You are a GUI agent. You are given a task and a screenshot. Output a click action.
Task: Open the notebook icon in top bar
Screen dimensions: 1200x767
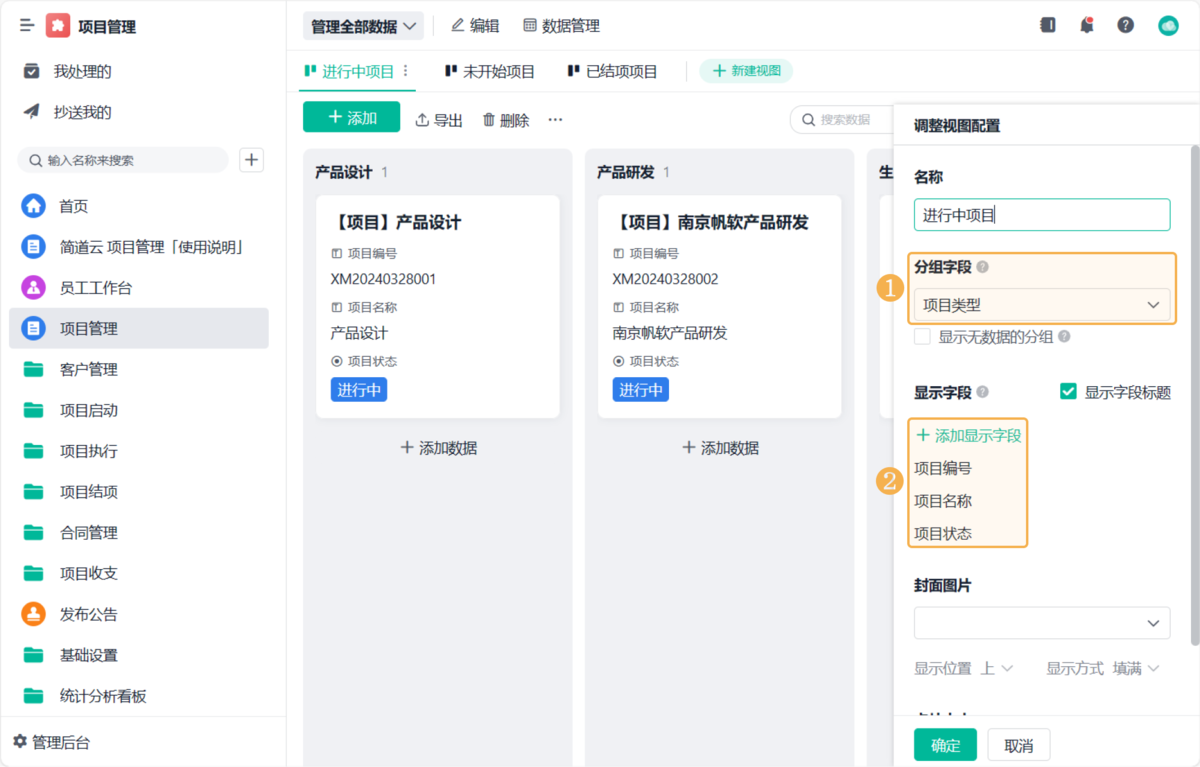(x=1047, y=26)
